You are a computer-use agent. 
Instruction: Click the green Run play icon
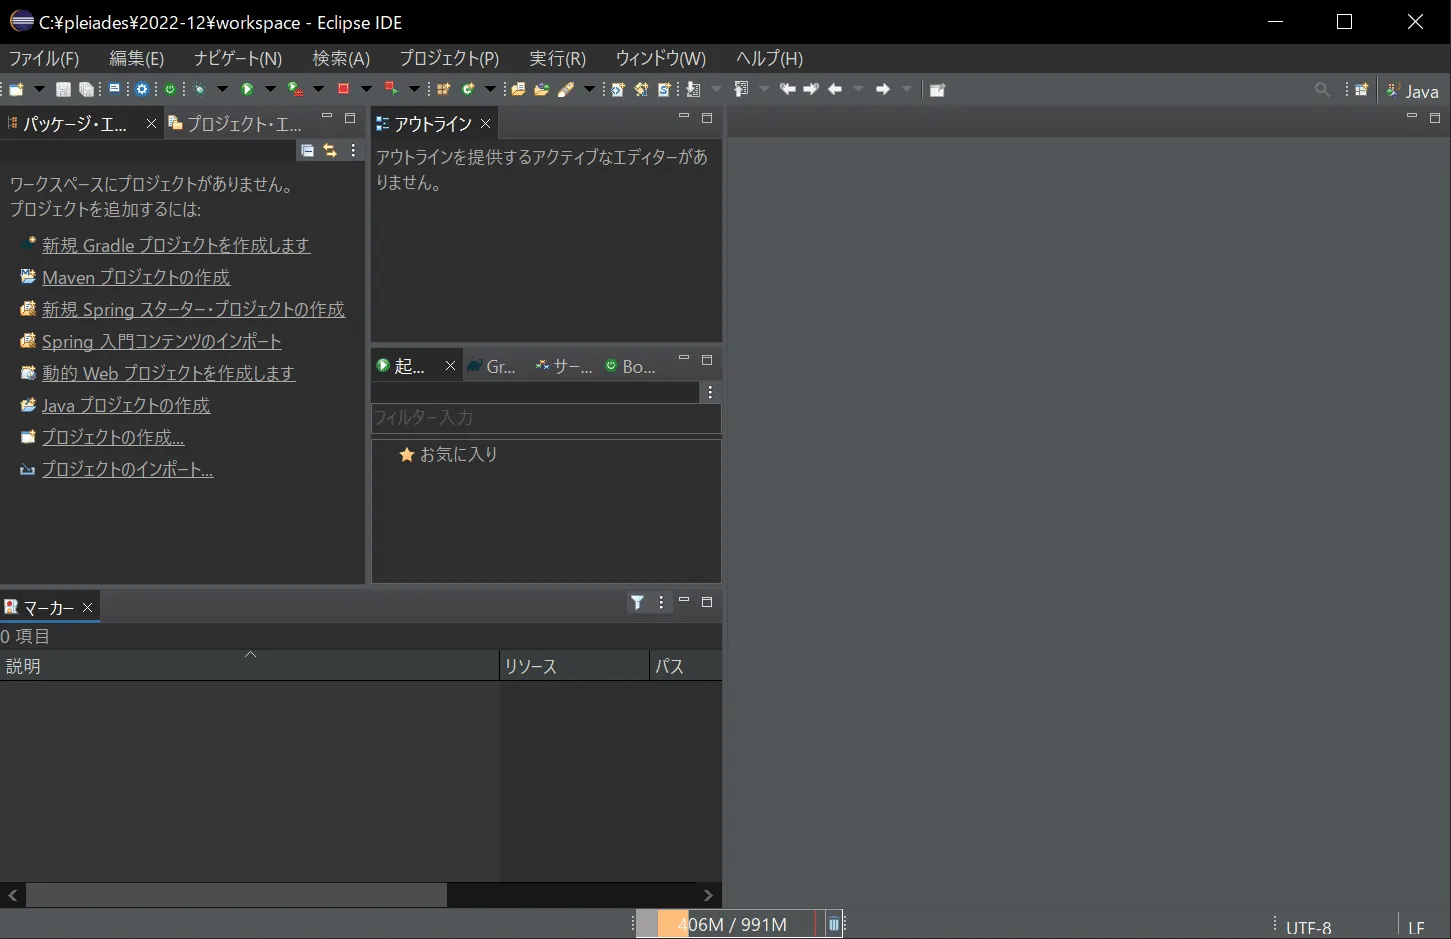tap(247, 90)
